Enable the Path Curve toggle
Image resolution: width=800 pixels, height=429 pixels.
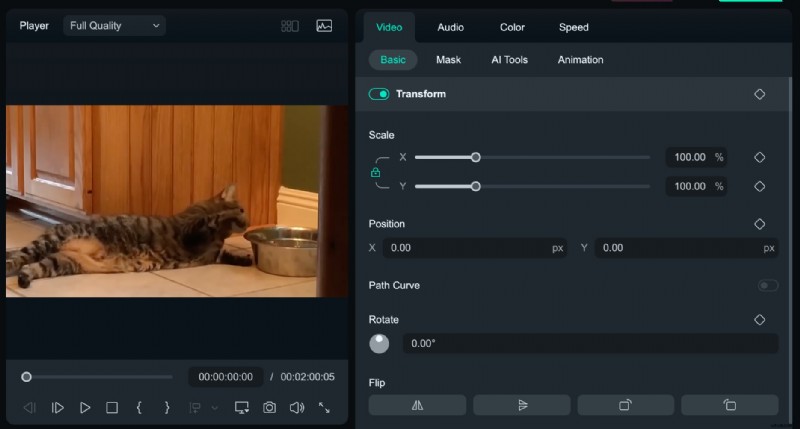[767, 285]
